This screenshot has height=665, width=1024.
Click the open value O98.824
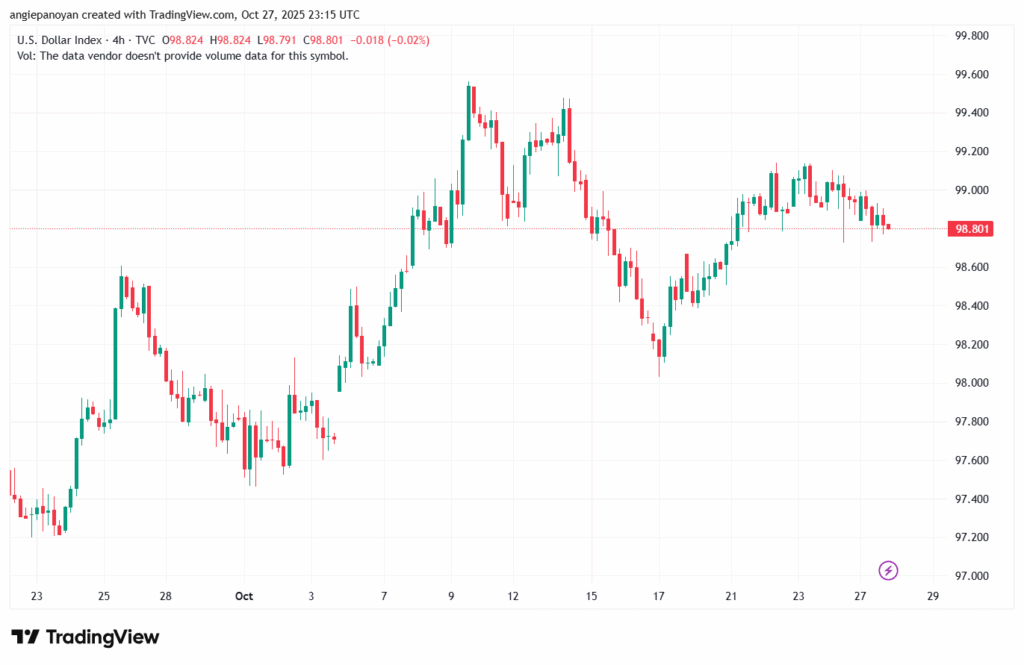[x=190, y=40]
